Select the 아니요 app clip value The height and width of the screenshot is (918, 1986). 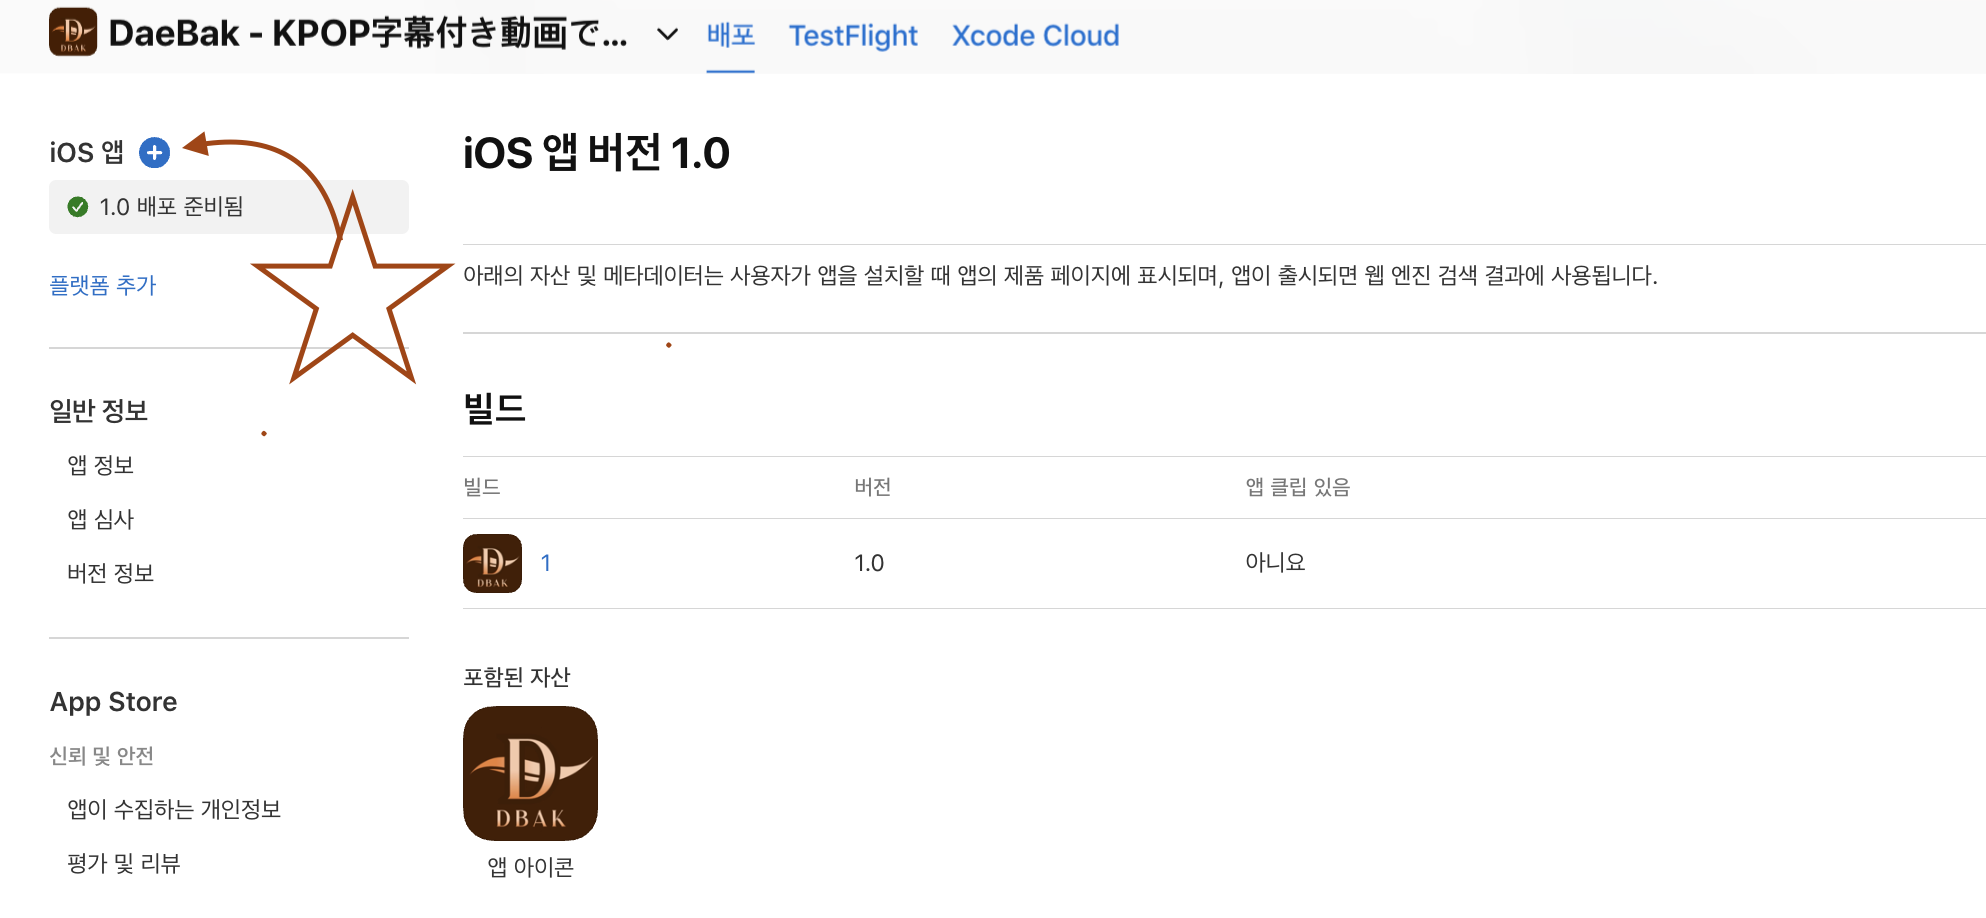1275,562
